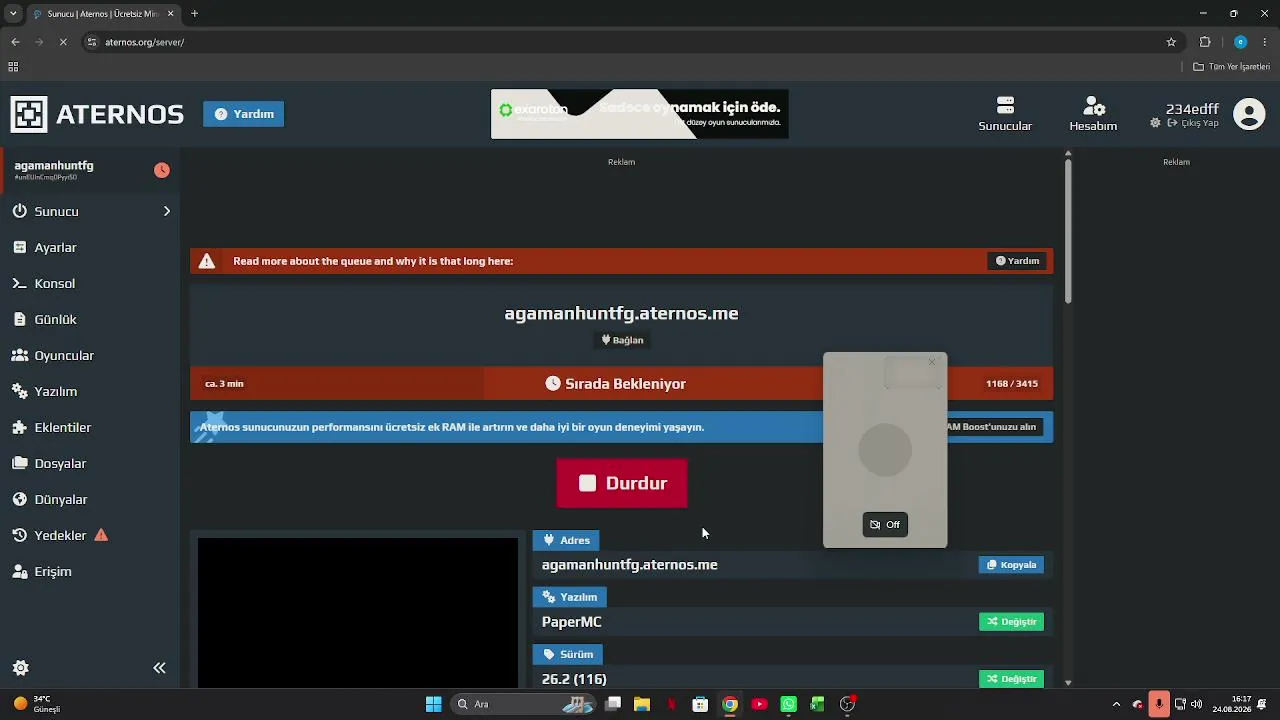Click the Sunucu power icon
The width and height of the screenshot is (1280, 720).
[19, 211]
